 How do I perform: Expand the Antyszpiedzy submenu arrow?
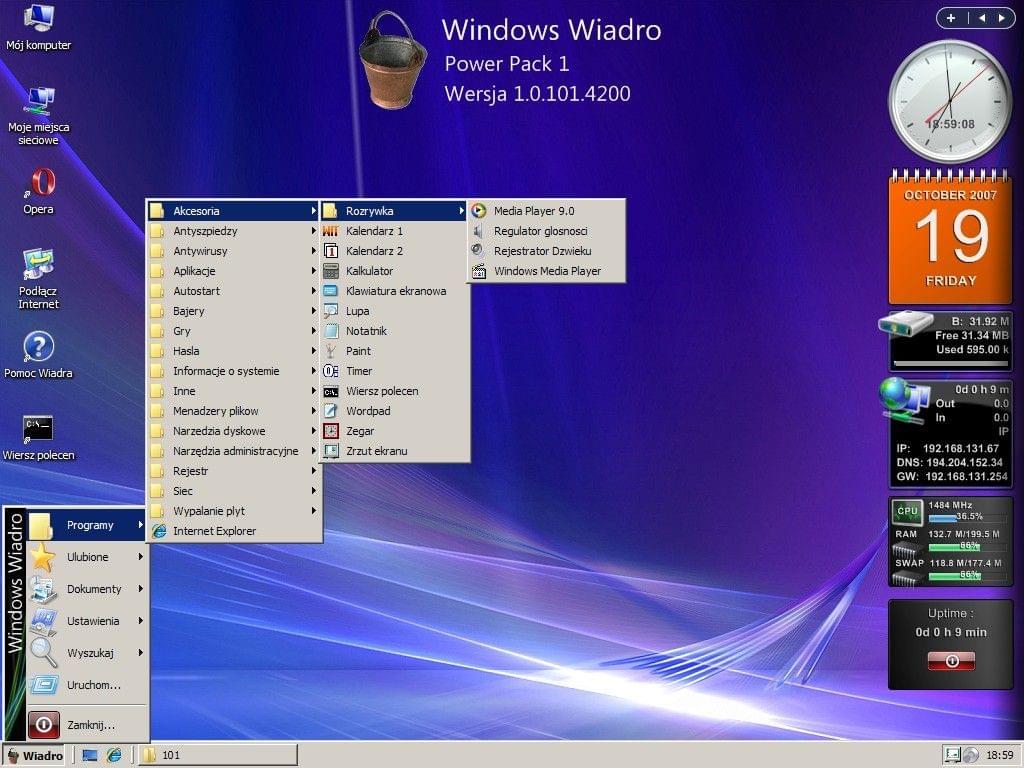[x=314, y=231]
